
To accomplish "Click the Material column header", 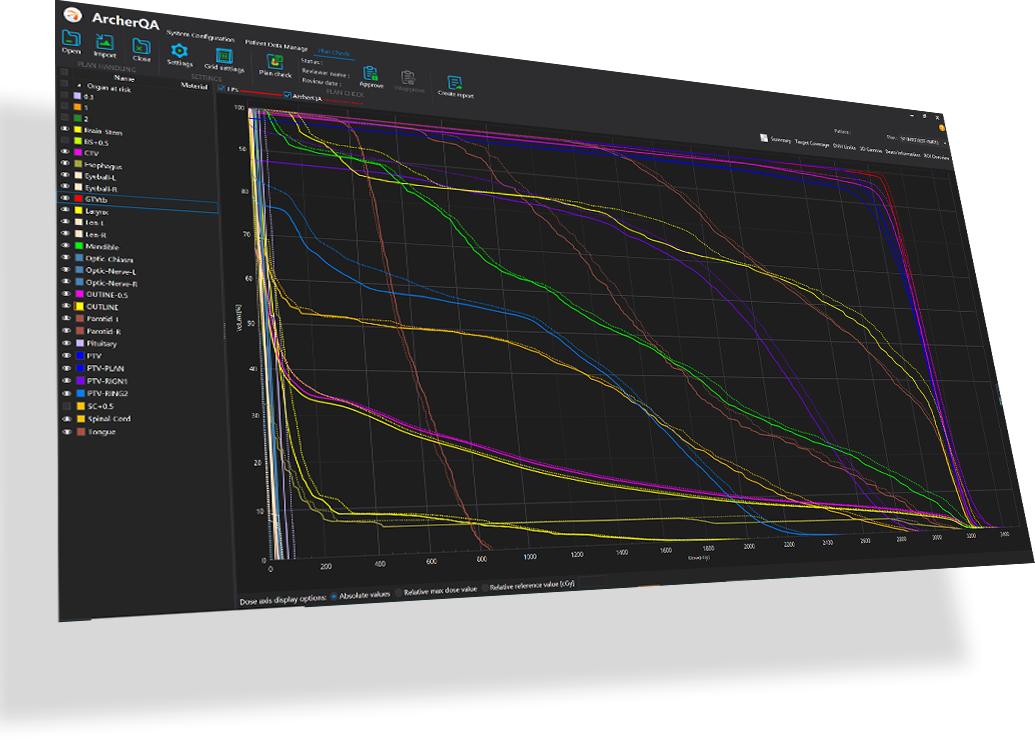I will click(x=194, y=86).
